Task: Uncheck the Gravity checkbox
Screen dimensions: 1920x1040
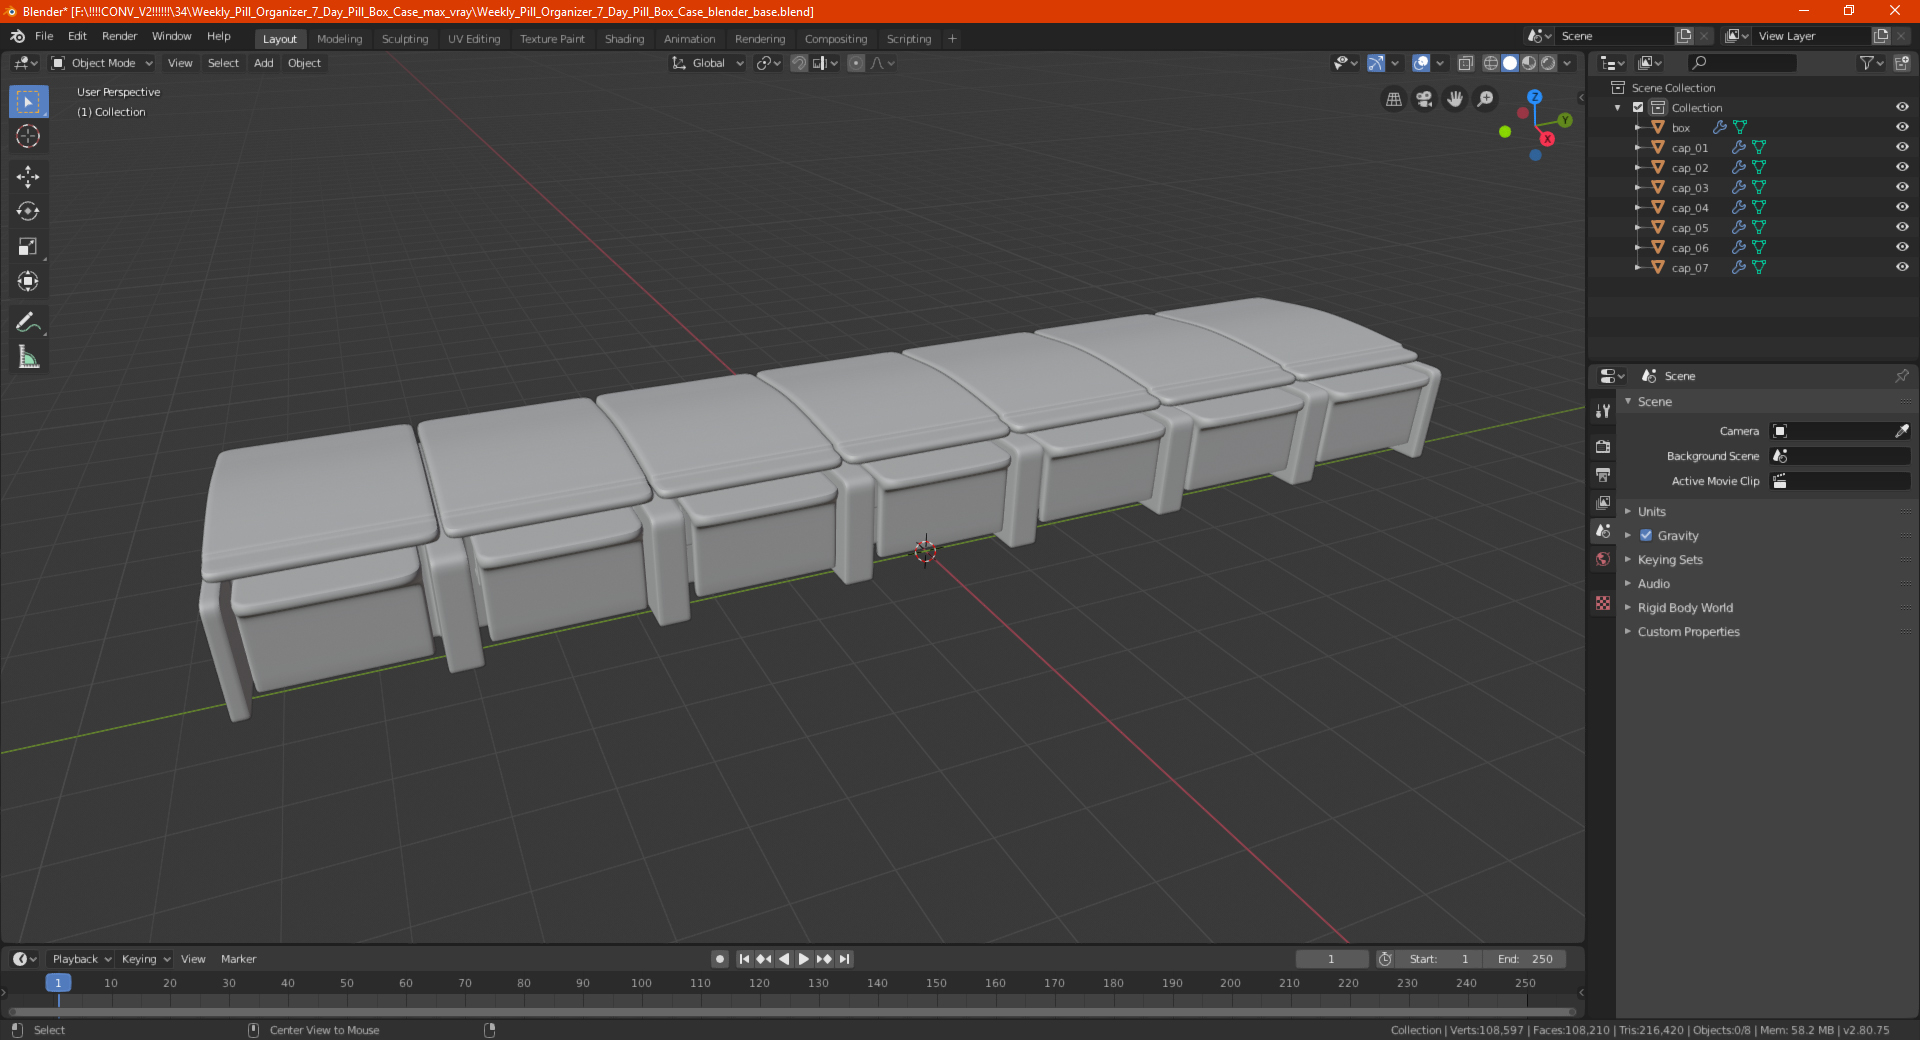Action: click(x=1646, y=535)
